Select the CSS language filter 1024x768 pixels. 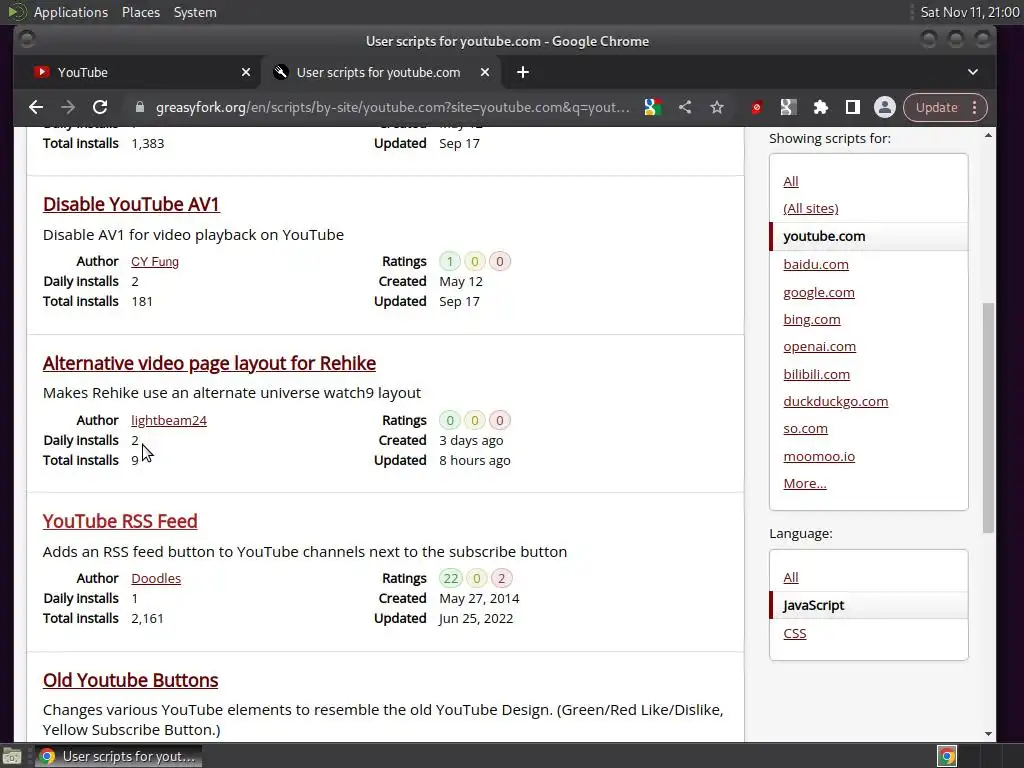(x=795, y=633)
